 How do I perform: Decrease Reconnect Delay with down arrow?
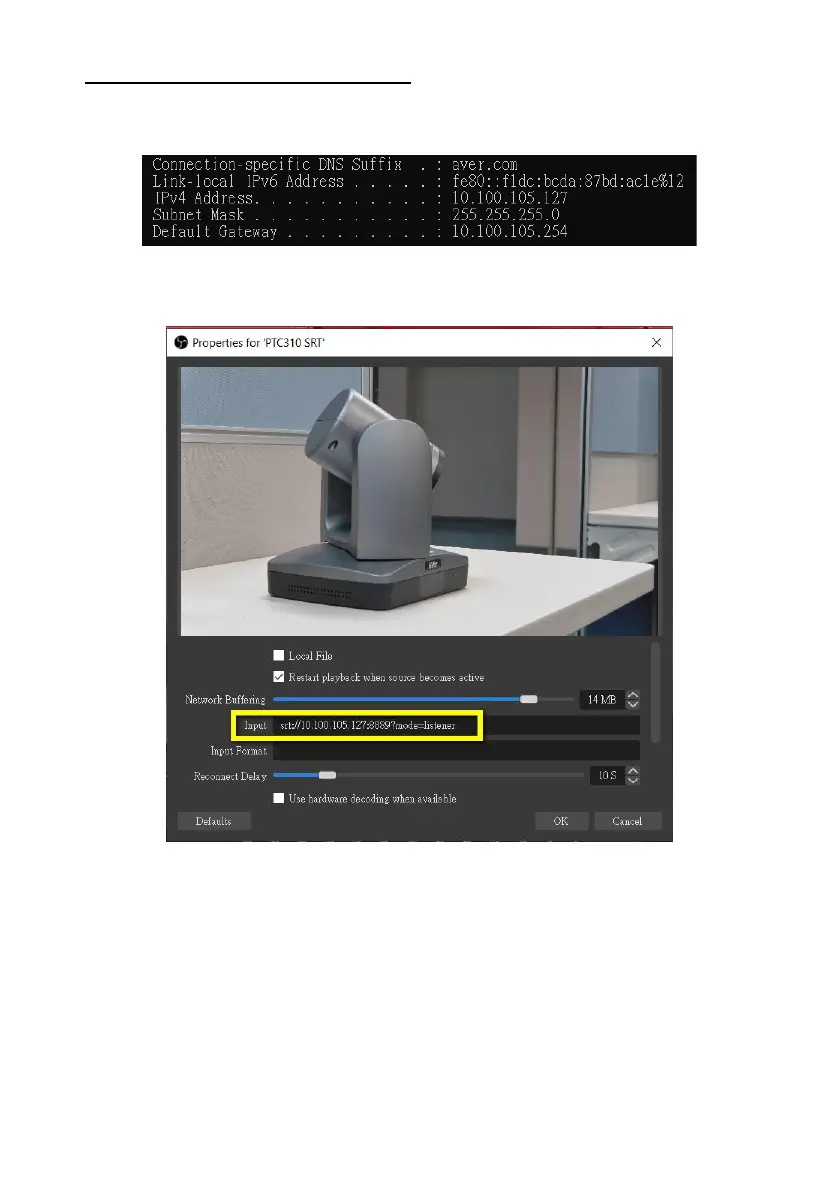632,780
